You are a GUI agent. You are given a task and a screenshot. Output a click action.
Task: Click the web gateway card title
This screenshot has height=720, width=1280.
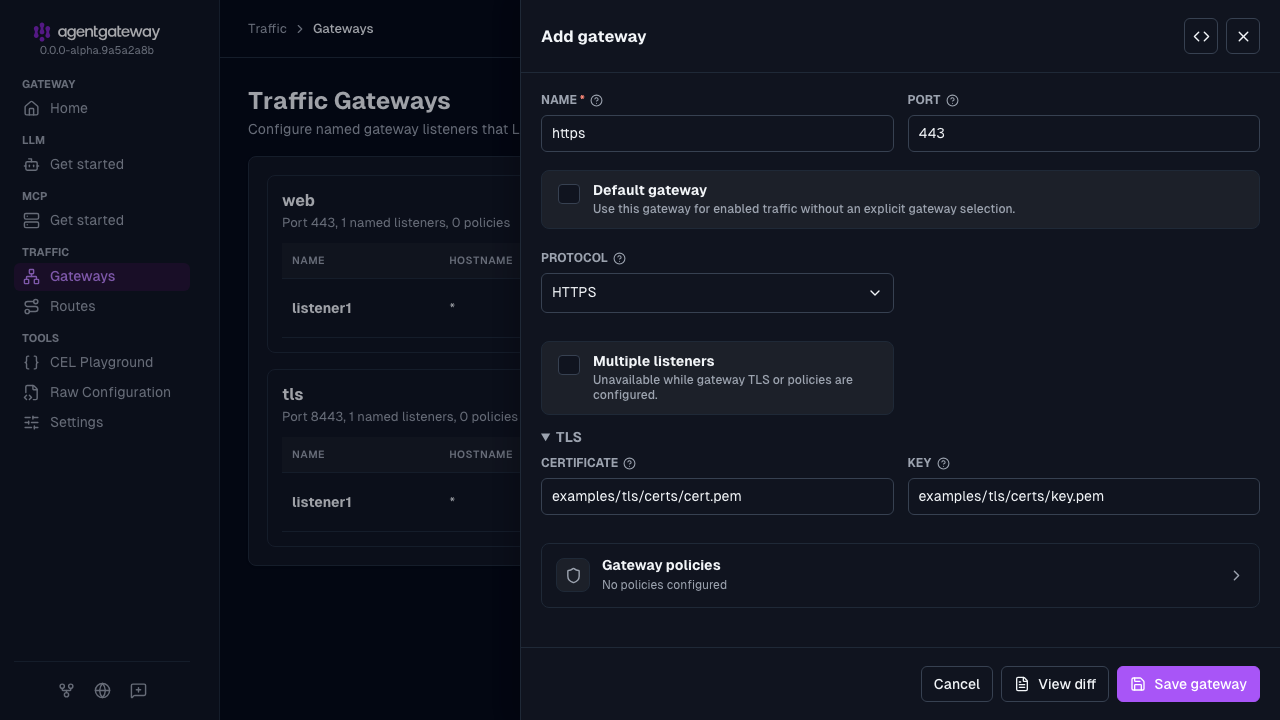tap(298, 200)
